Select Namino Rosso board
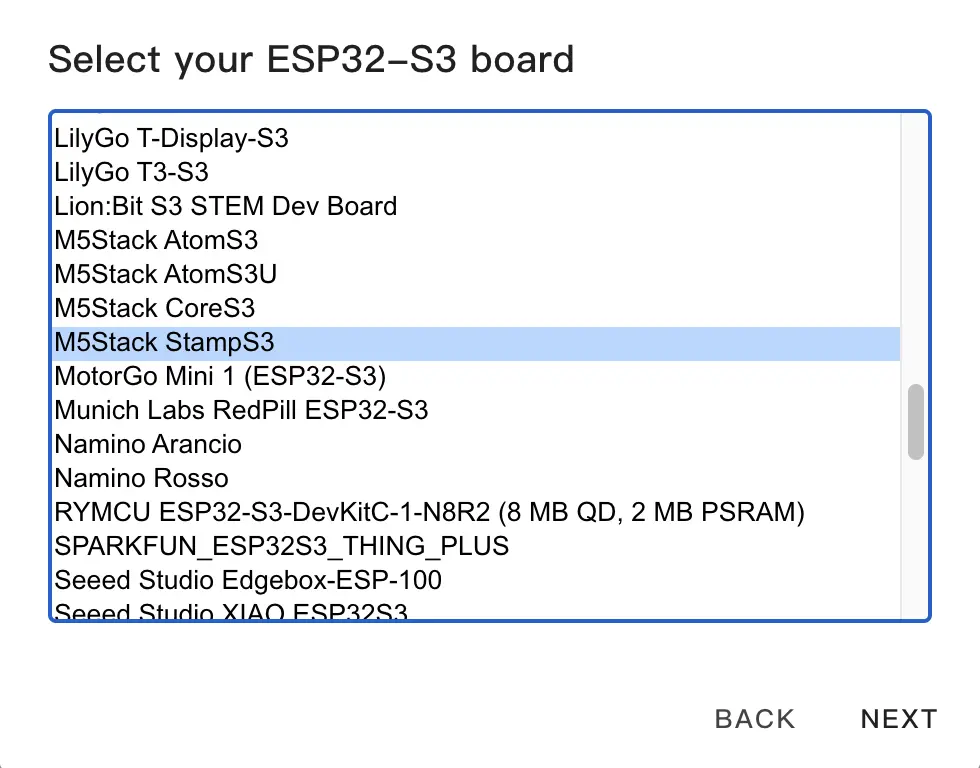Image resolution: width=980 pixels, height=768 pixels. pyautogui.click(x=141, y=478)
